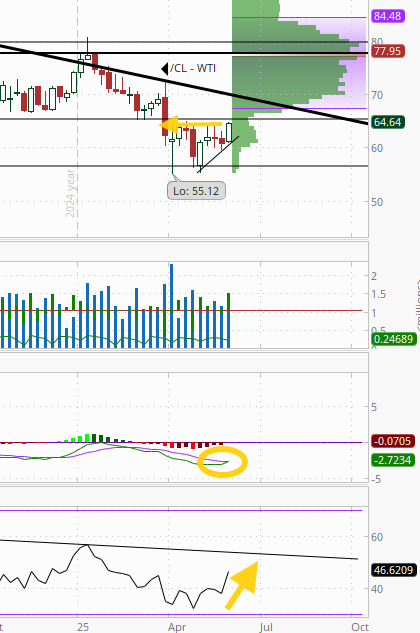
Task: Click the vertical 2024 year marker text
Action: point(70,193)
